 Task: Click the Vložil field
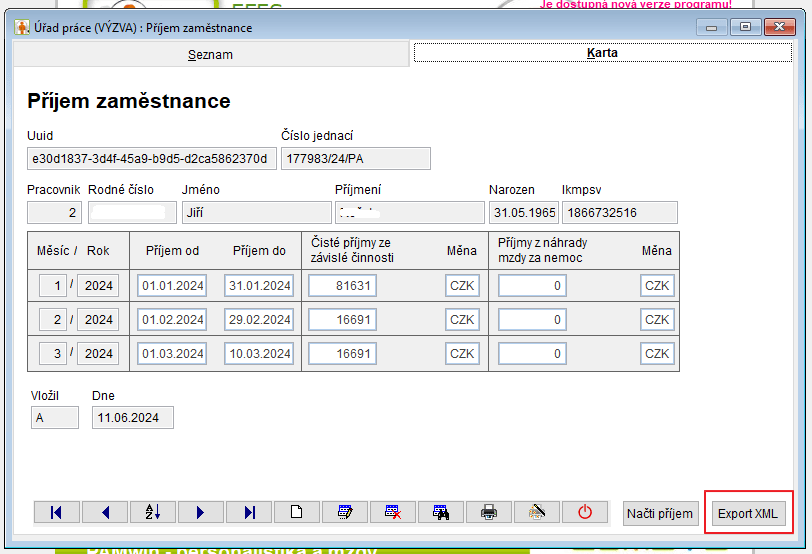(55, 417)
